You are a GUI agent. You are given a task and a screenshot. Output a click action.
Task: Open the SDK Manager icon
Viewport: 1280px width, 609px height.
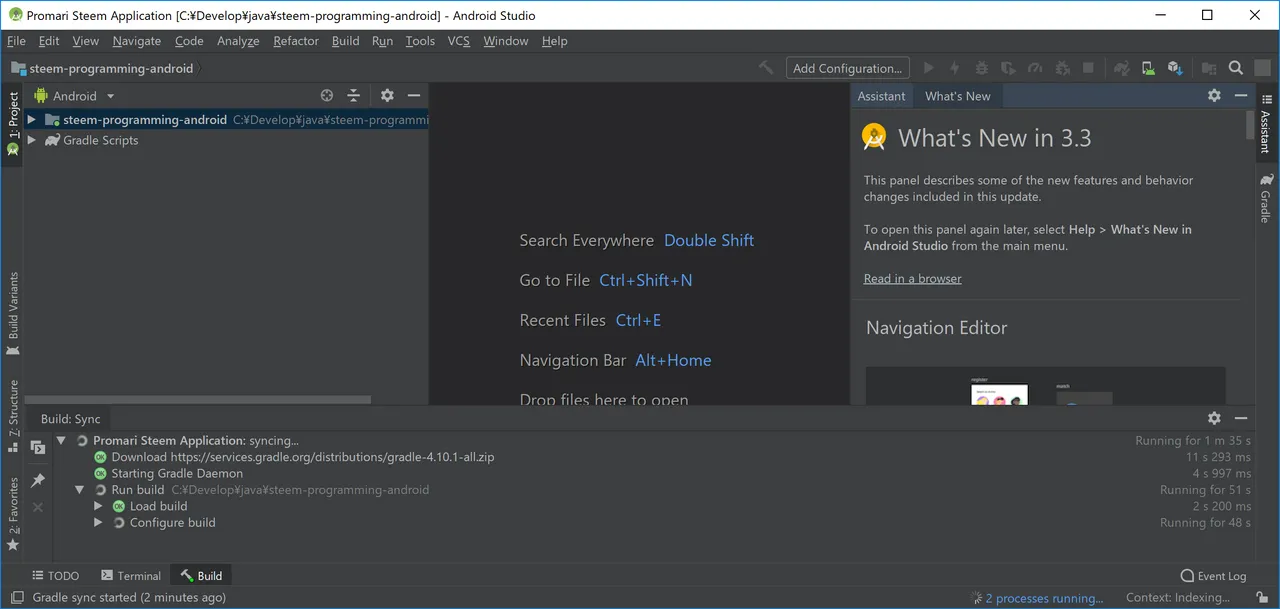pos(1176,68)
